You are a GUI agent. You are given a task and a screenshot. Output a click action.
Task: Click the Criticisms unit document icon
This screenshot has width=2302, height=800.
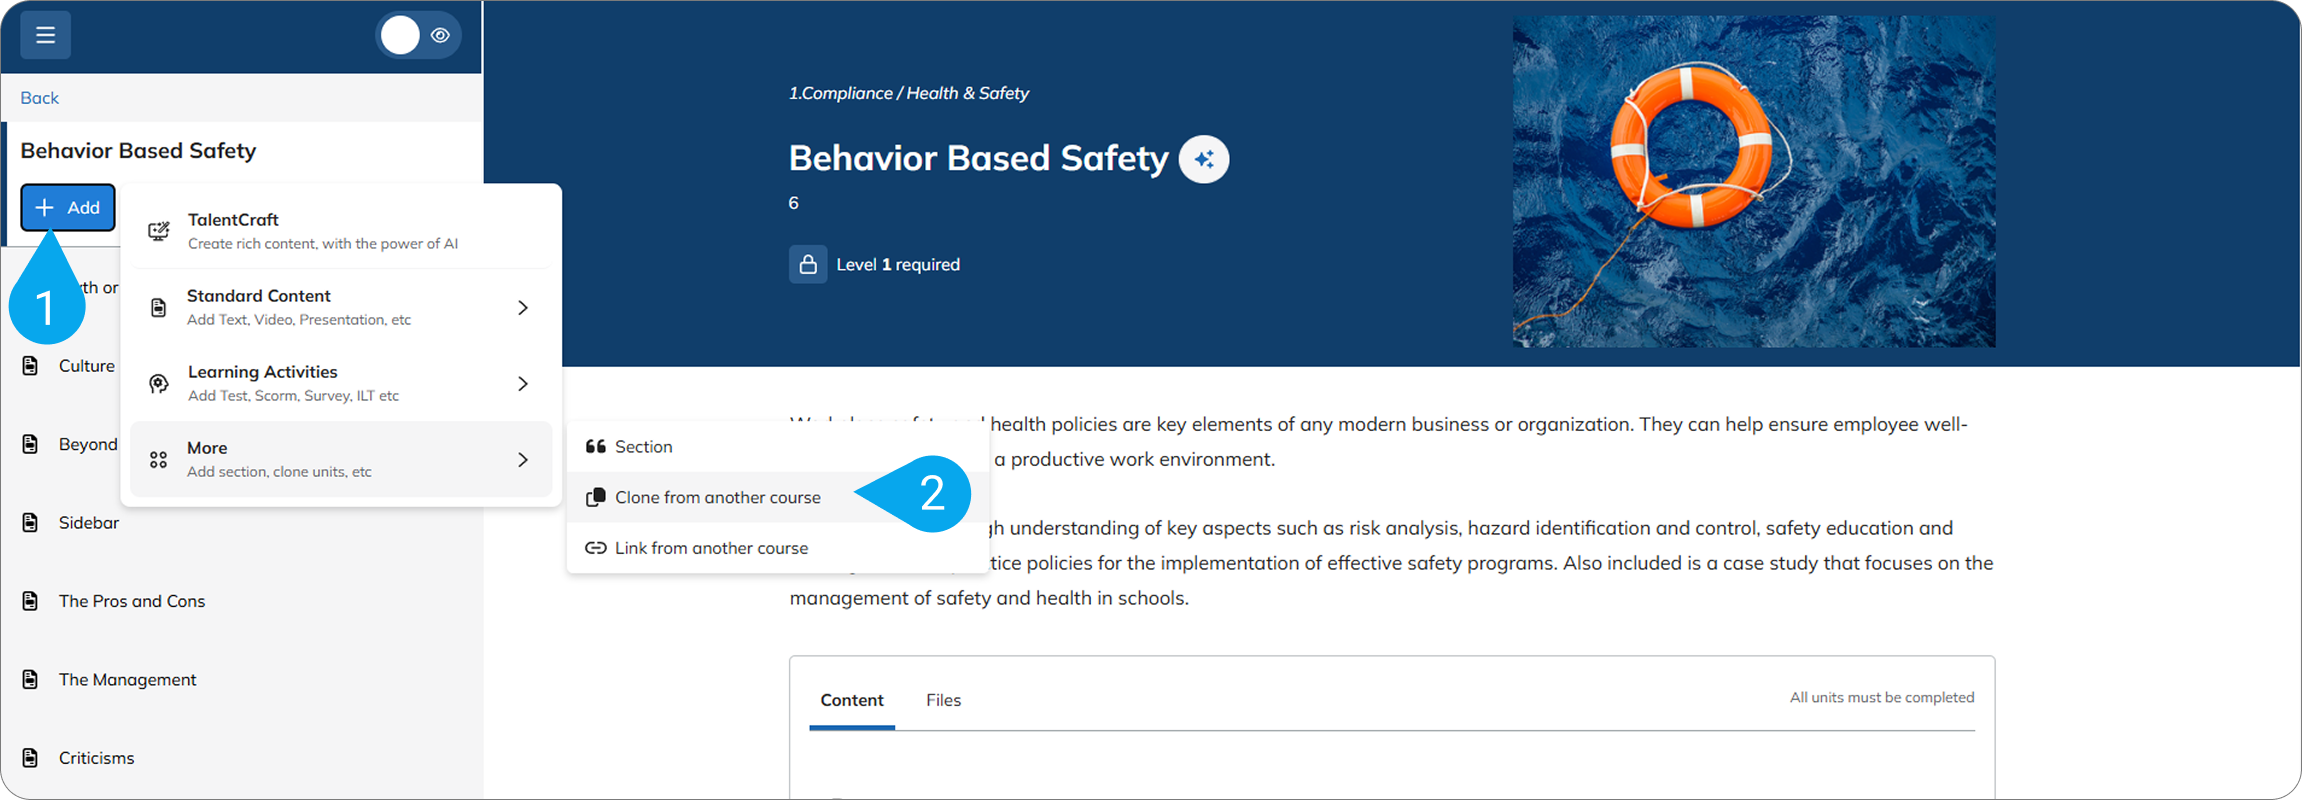(x=31, y=758)
